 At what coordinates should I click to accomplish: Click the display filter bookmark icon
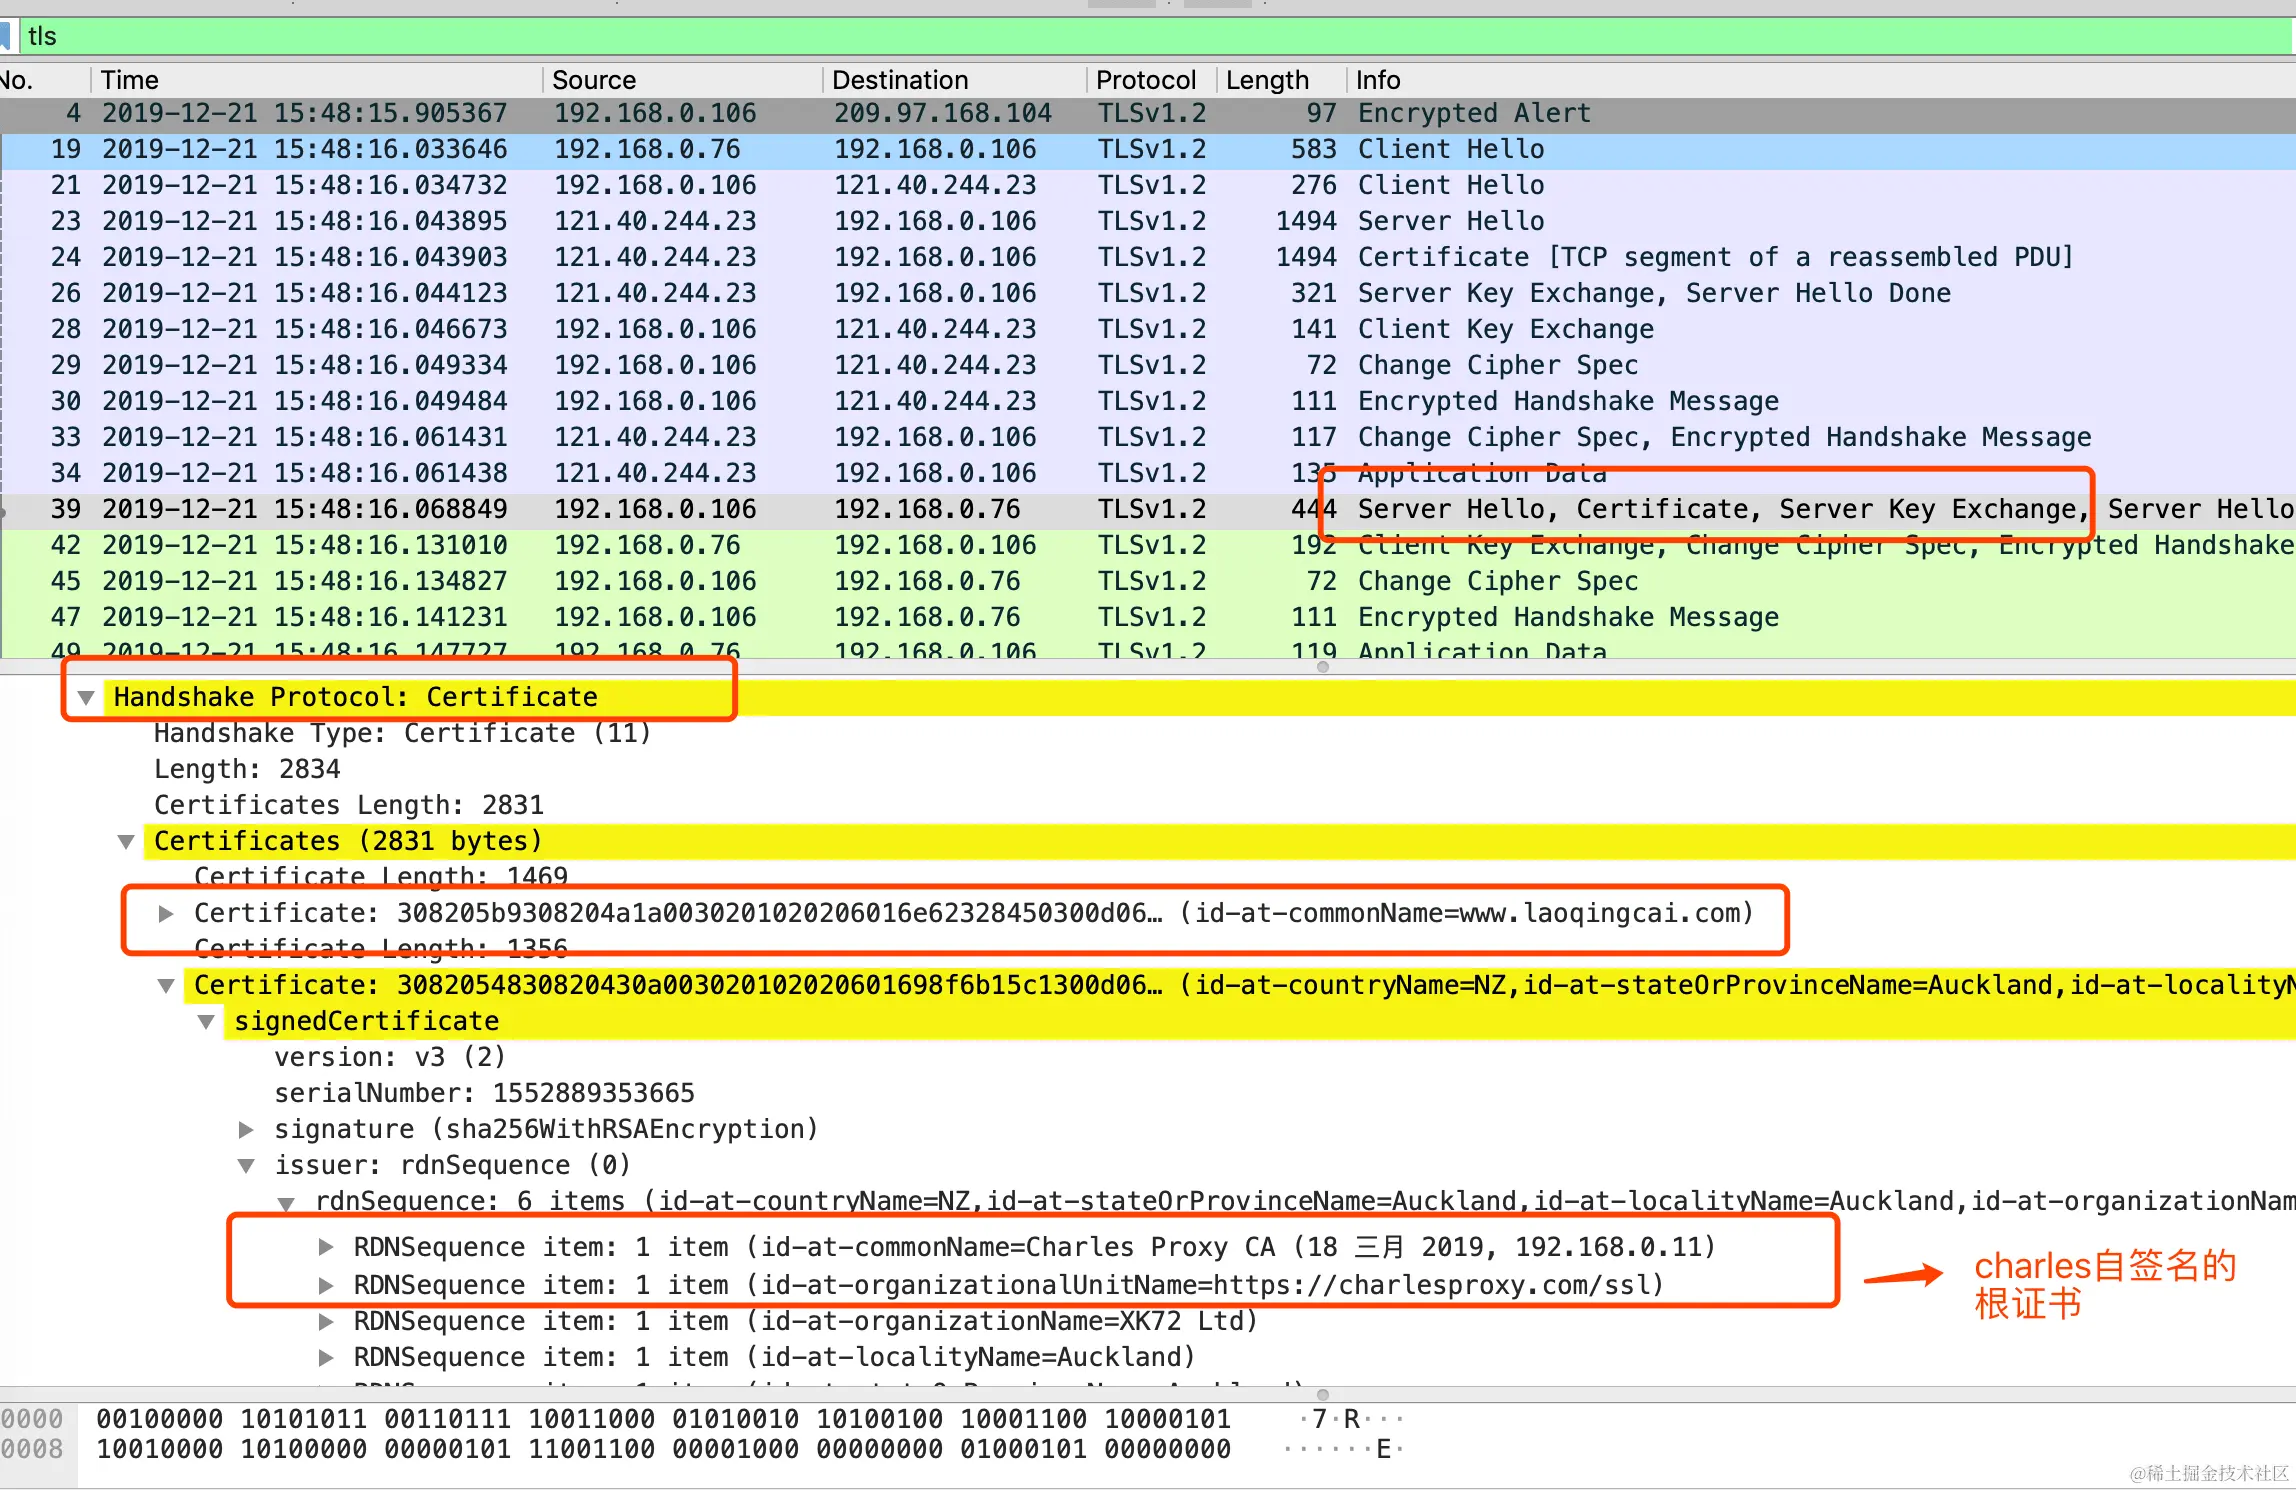click(x=6, y=36)
